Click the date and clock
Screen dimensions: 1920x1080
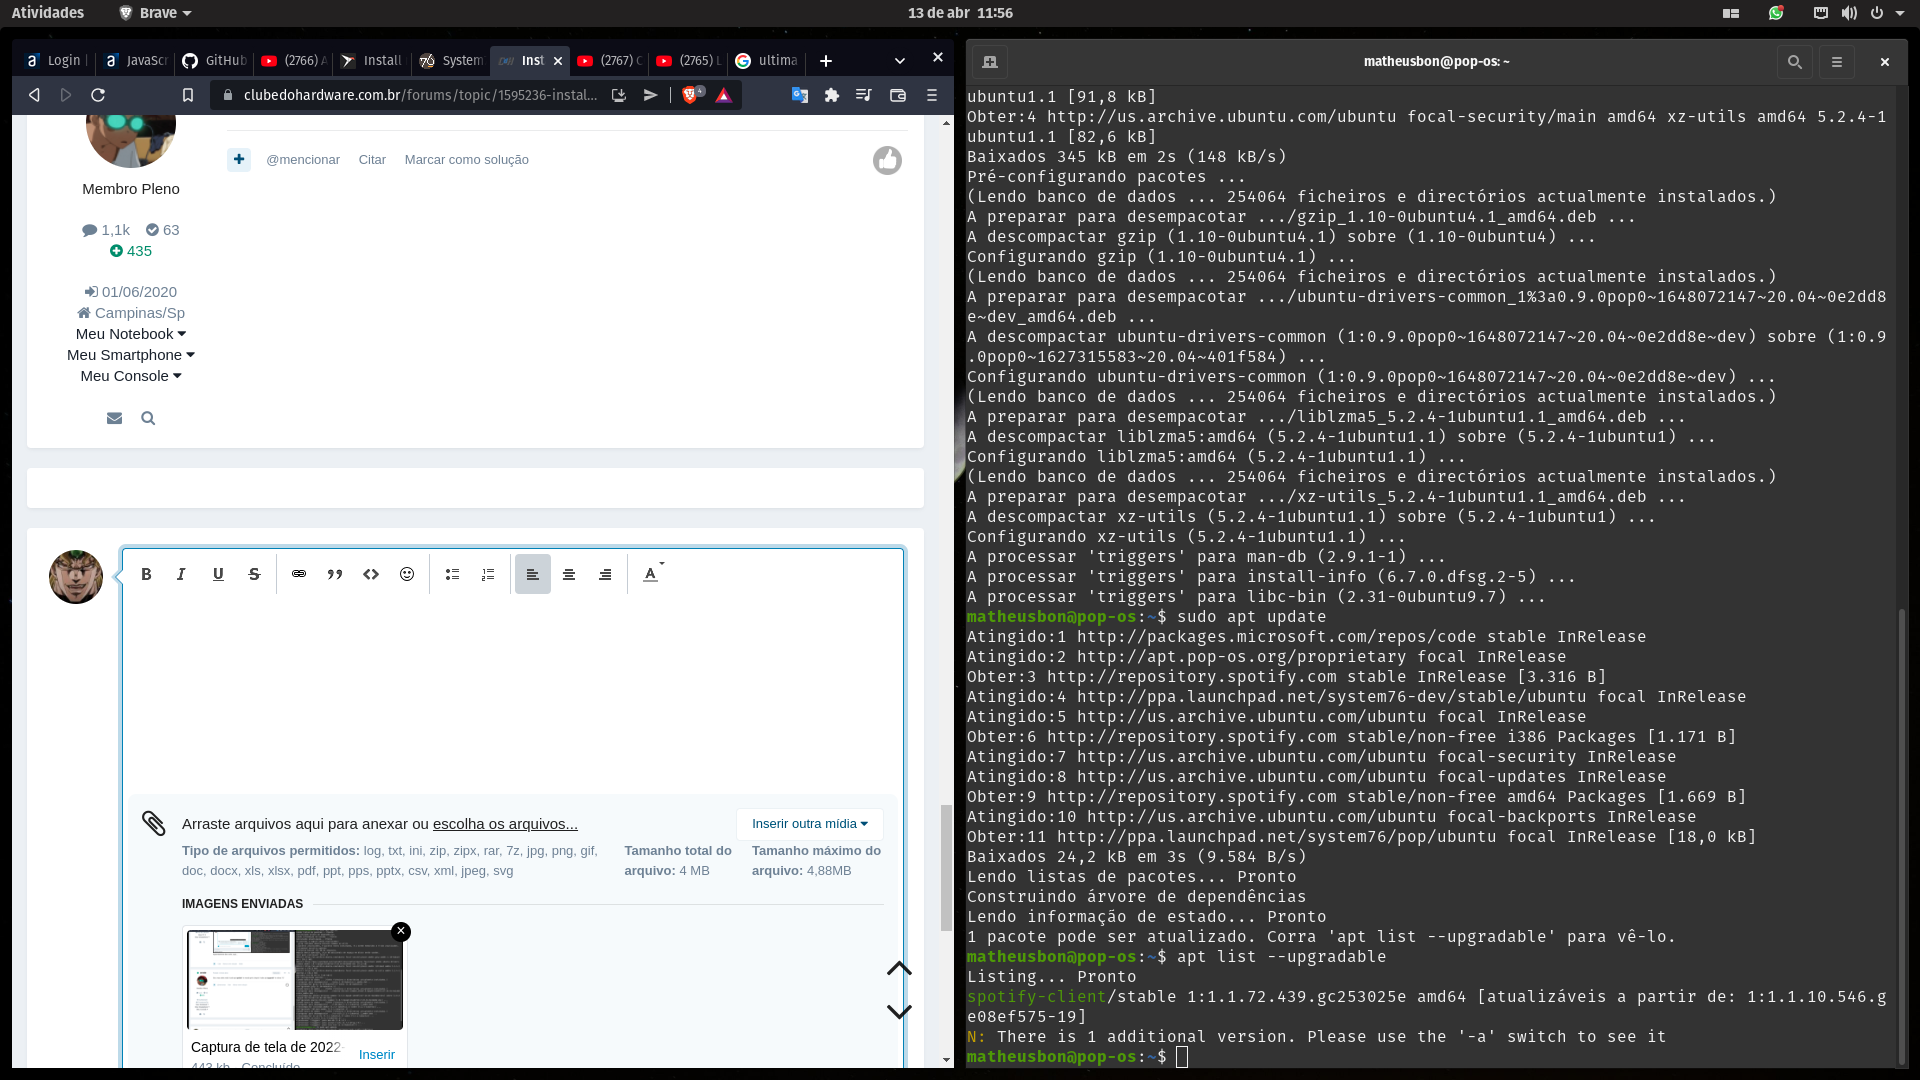click(960, 13)
